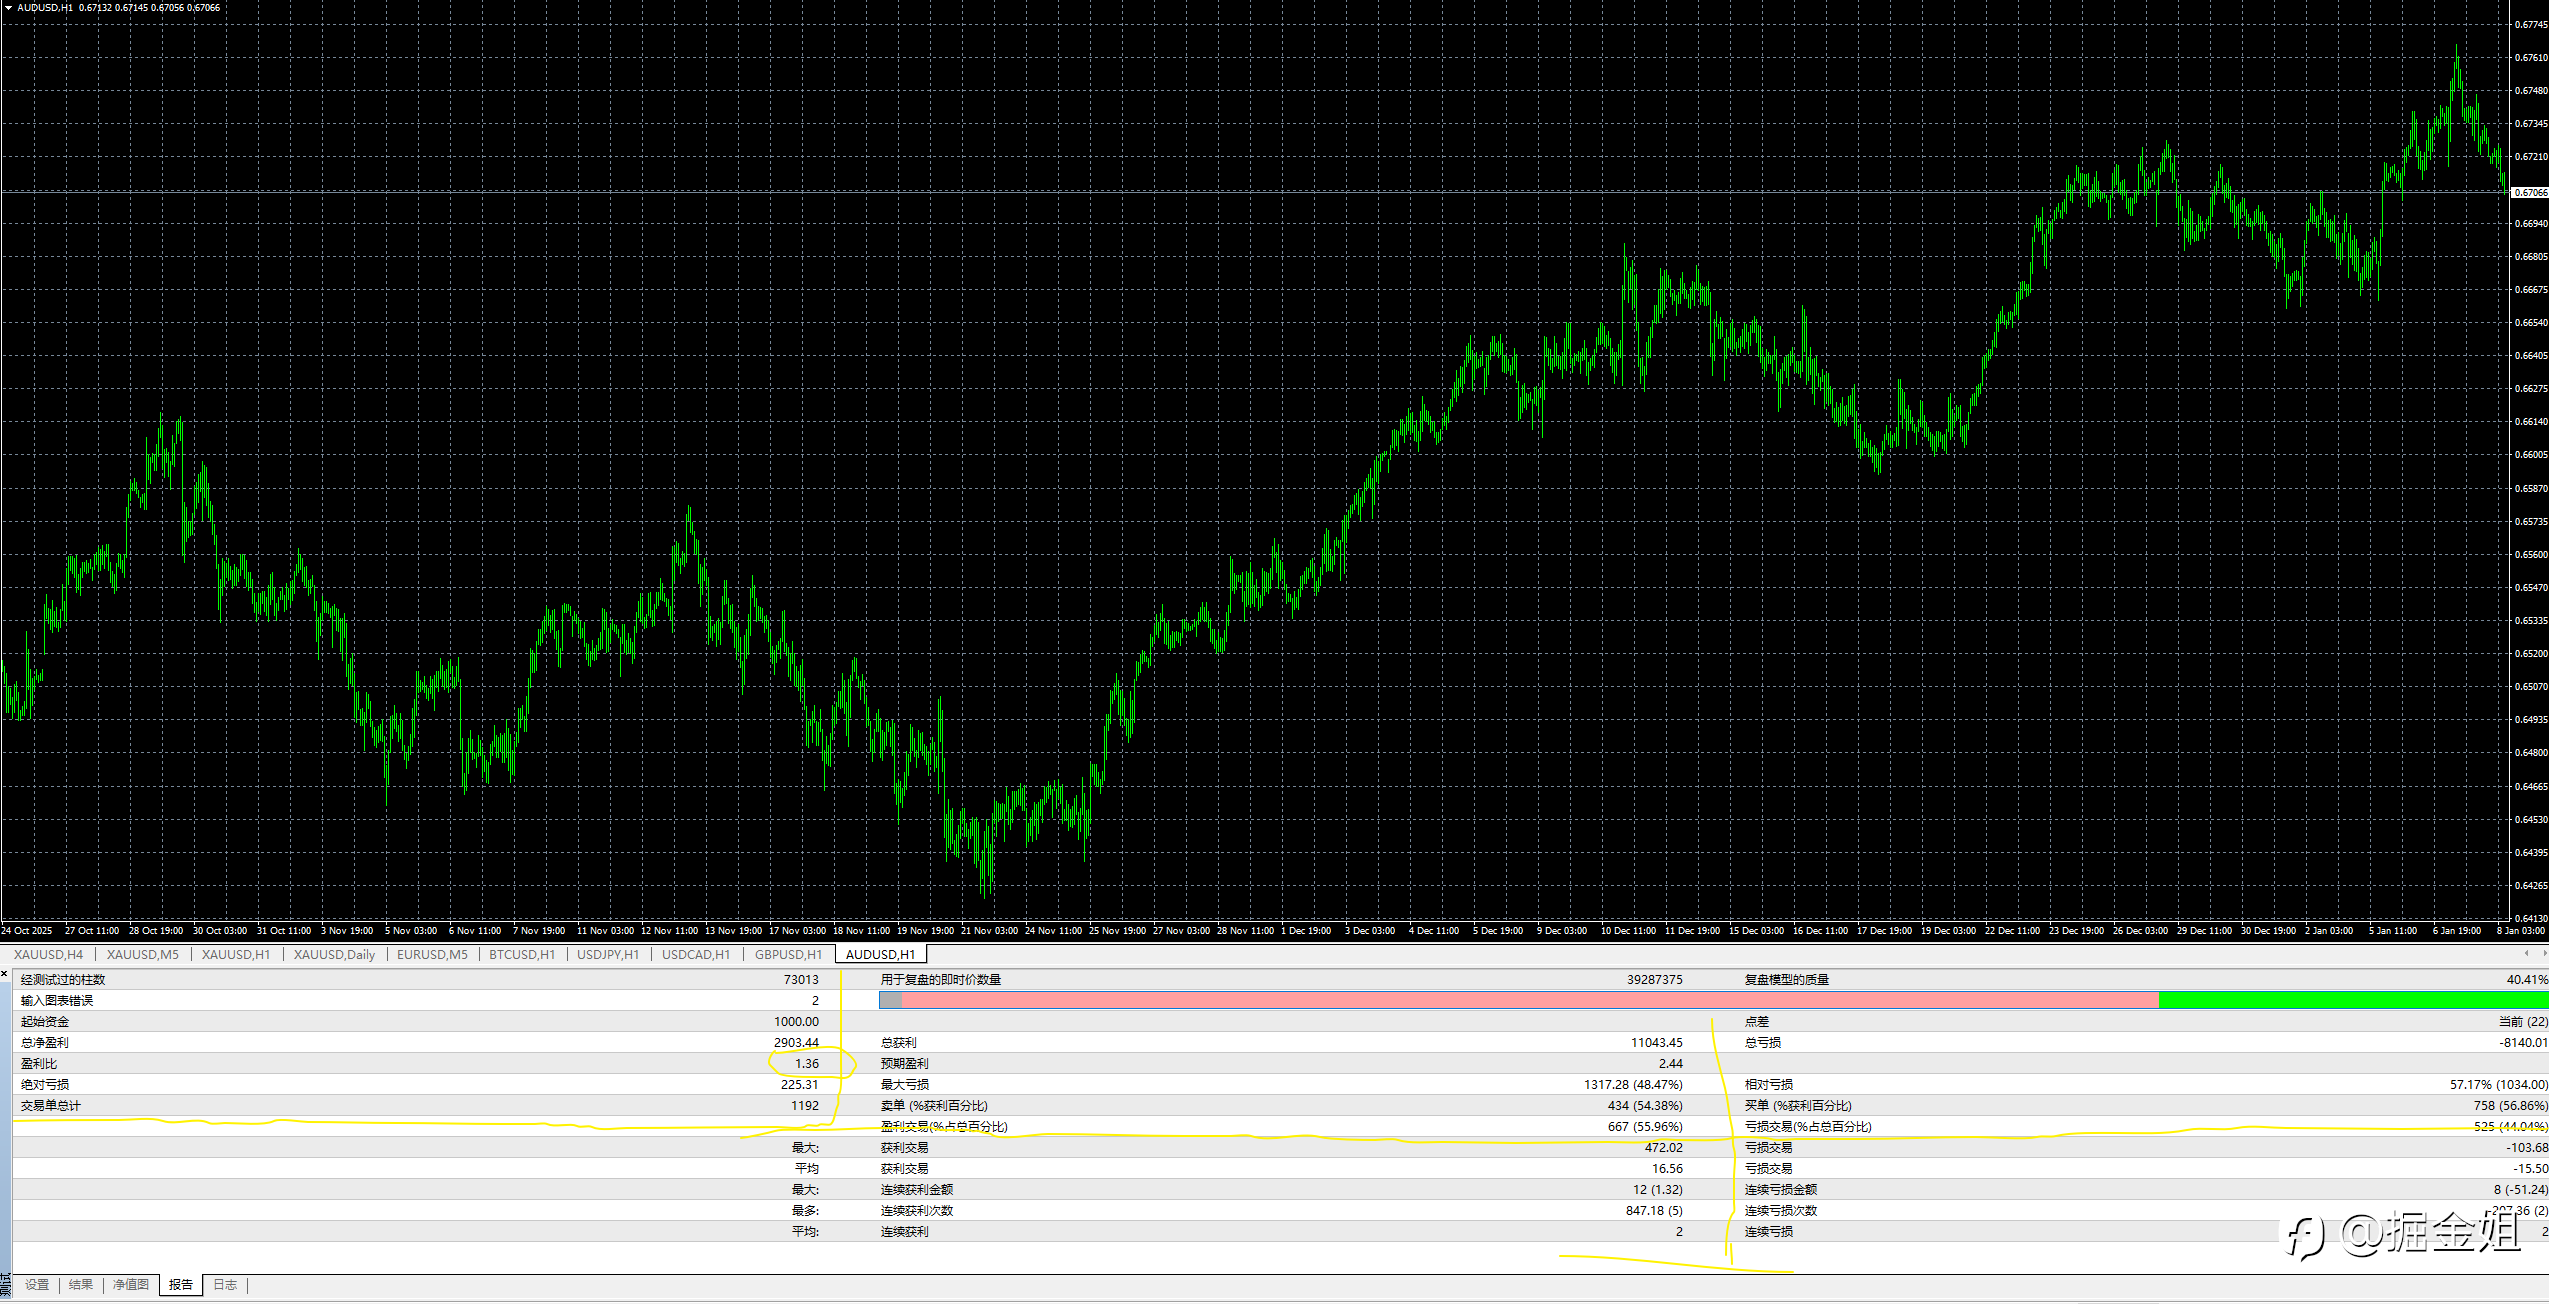Show the 净值图 equity graph tab
Image resolution: width=2549 pixels, height=1304 pixels.
pos(131,1285)
